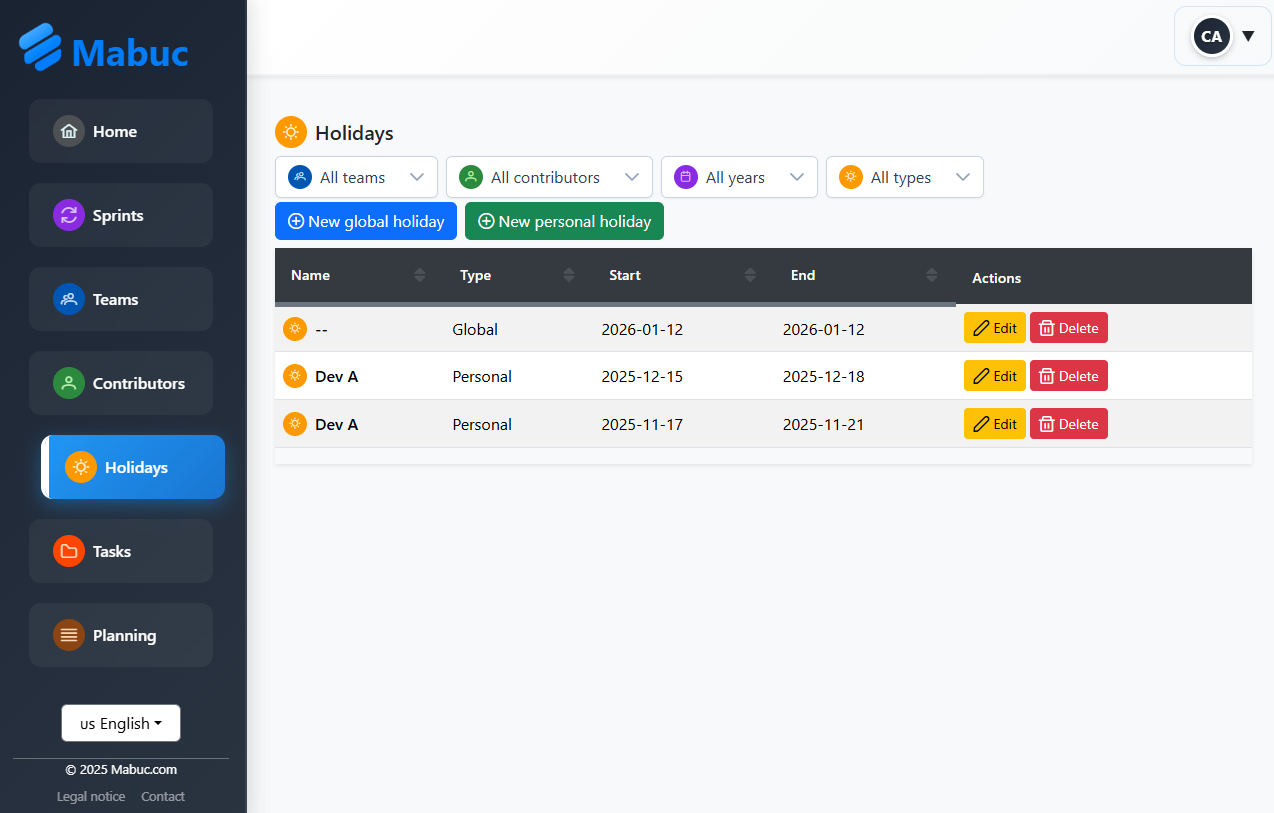Image resolution: width=1274 pixels, height=813 pixels.
Task: Click the sun icon beside the Global holiday row
Action: pyautogui.click(x=294, y=328)
